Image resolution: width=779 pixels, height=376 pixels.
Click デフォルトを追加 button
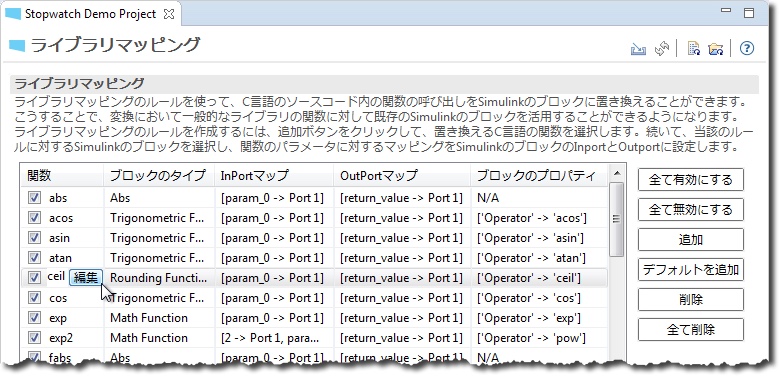691,270
